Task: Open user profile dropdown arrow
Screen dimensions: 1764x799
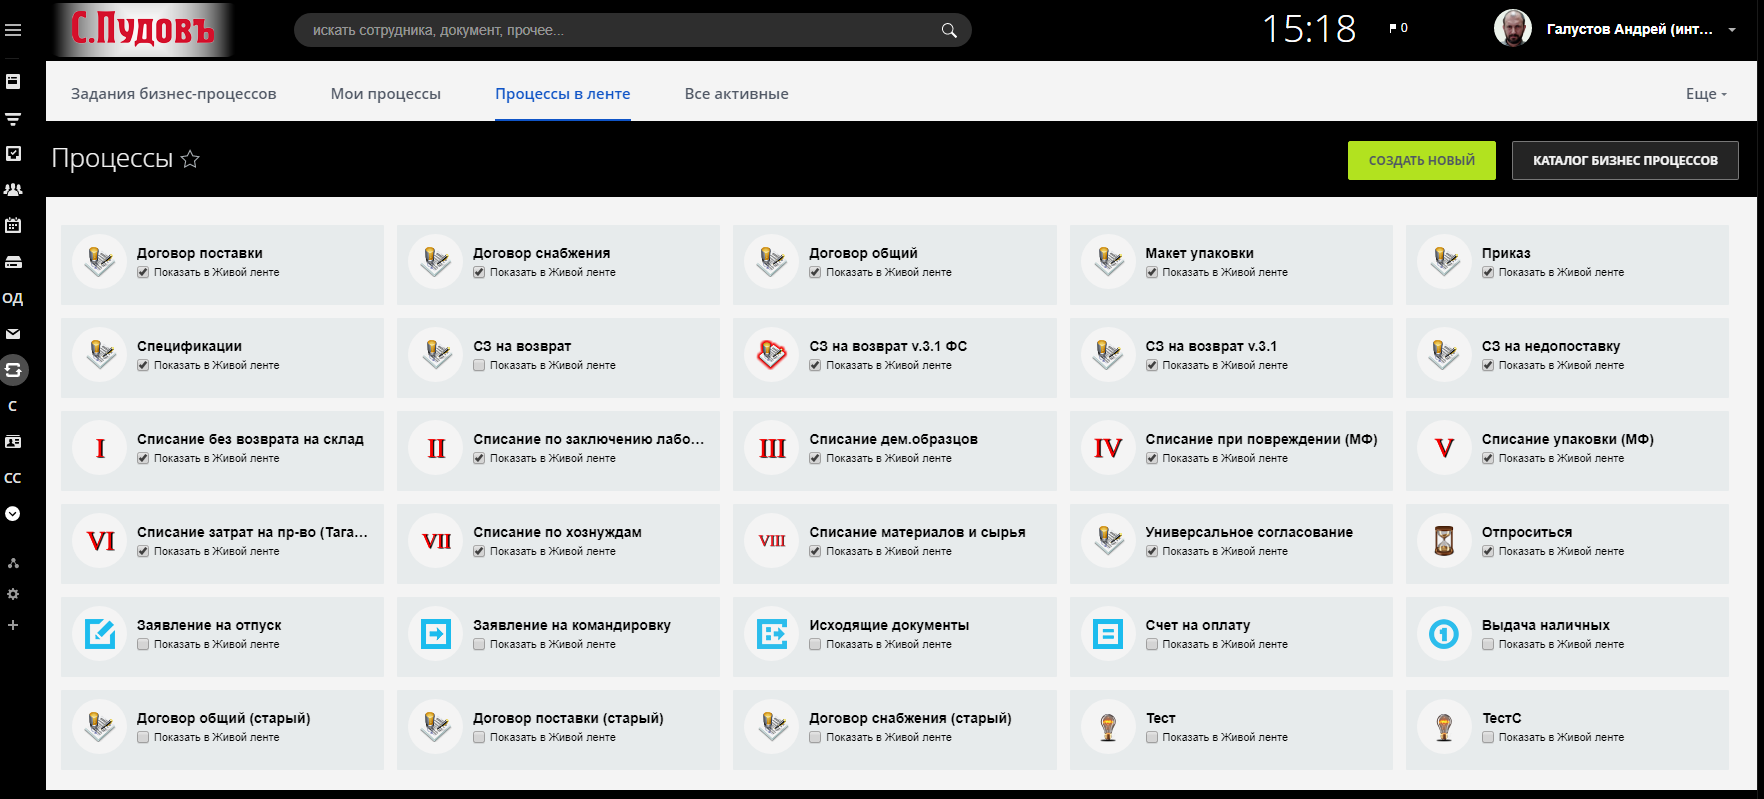Action: click(x=1732, y=30)
